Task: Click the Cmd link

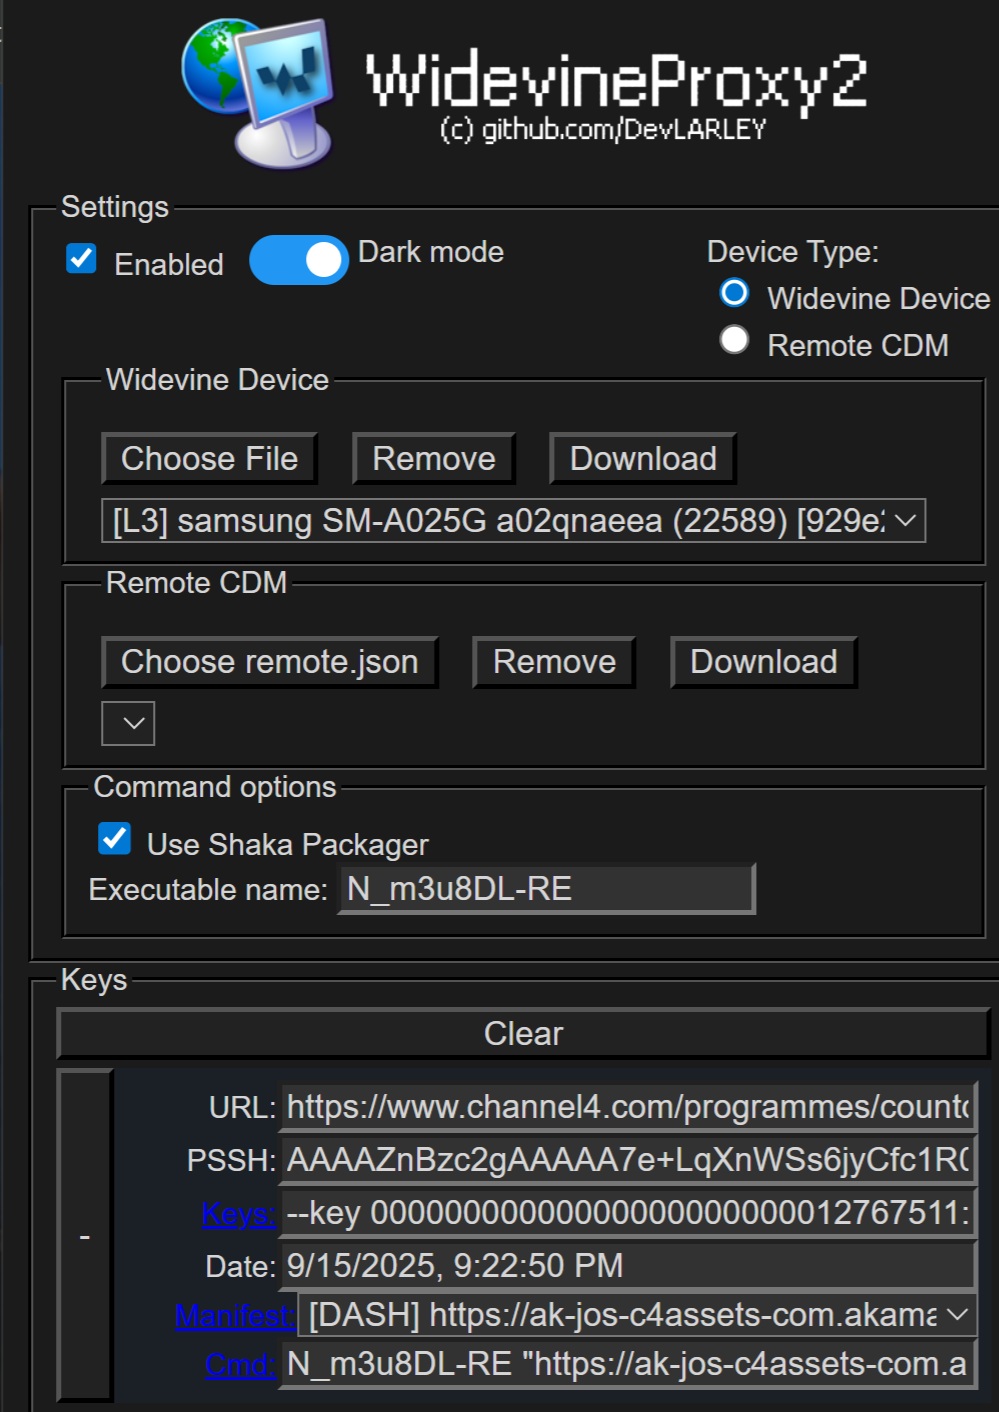Action: click(x=240, y=1365)
